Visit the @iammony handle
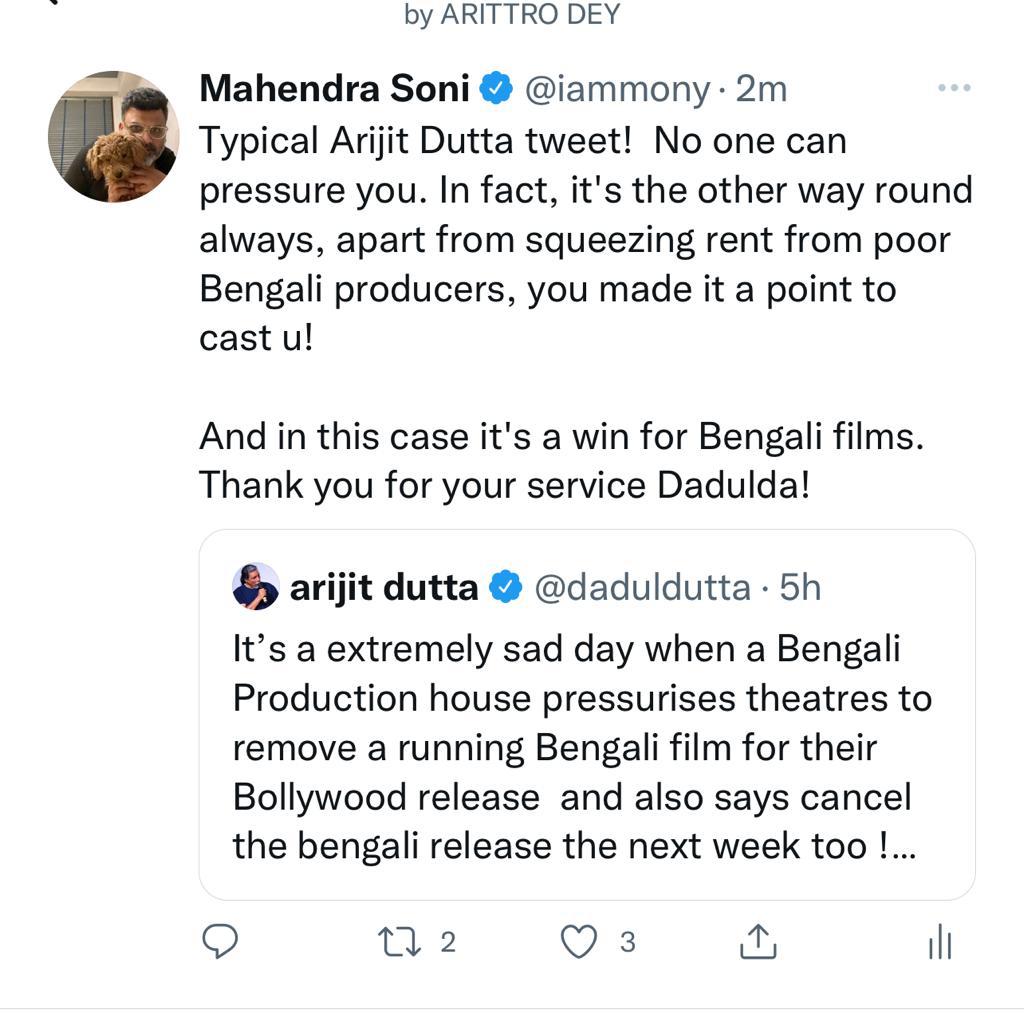Image resolution: width=1024 pixels, height=1014 pixels. (617, 89)
